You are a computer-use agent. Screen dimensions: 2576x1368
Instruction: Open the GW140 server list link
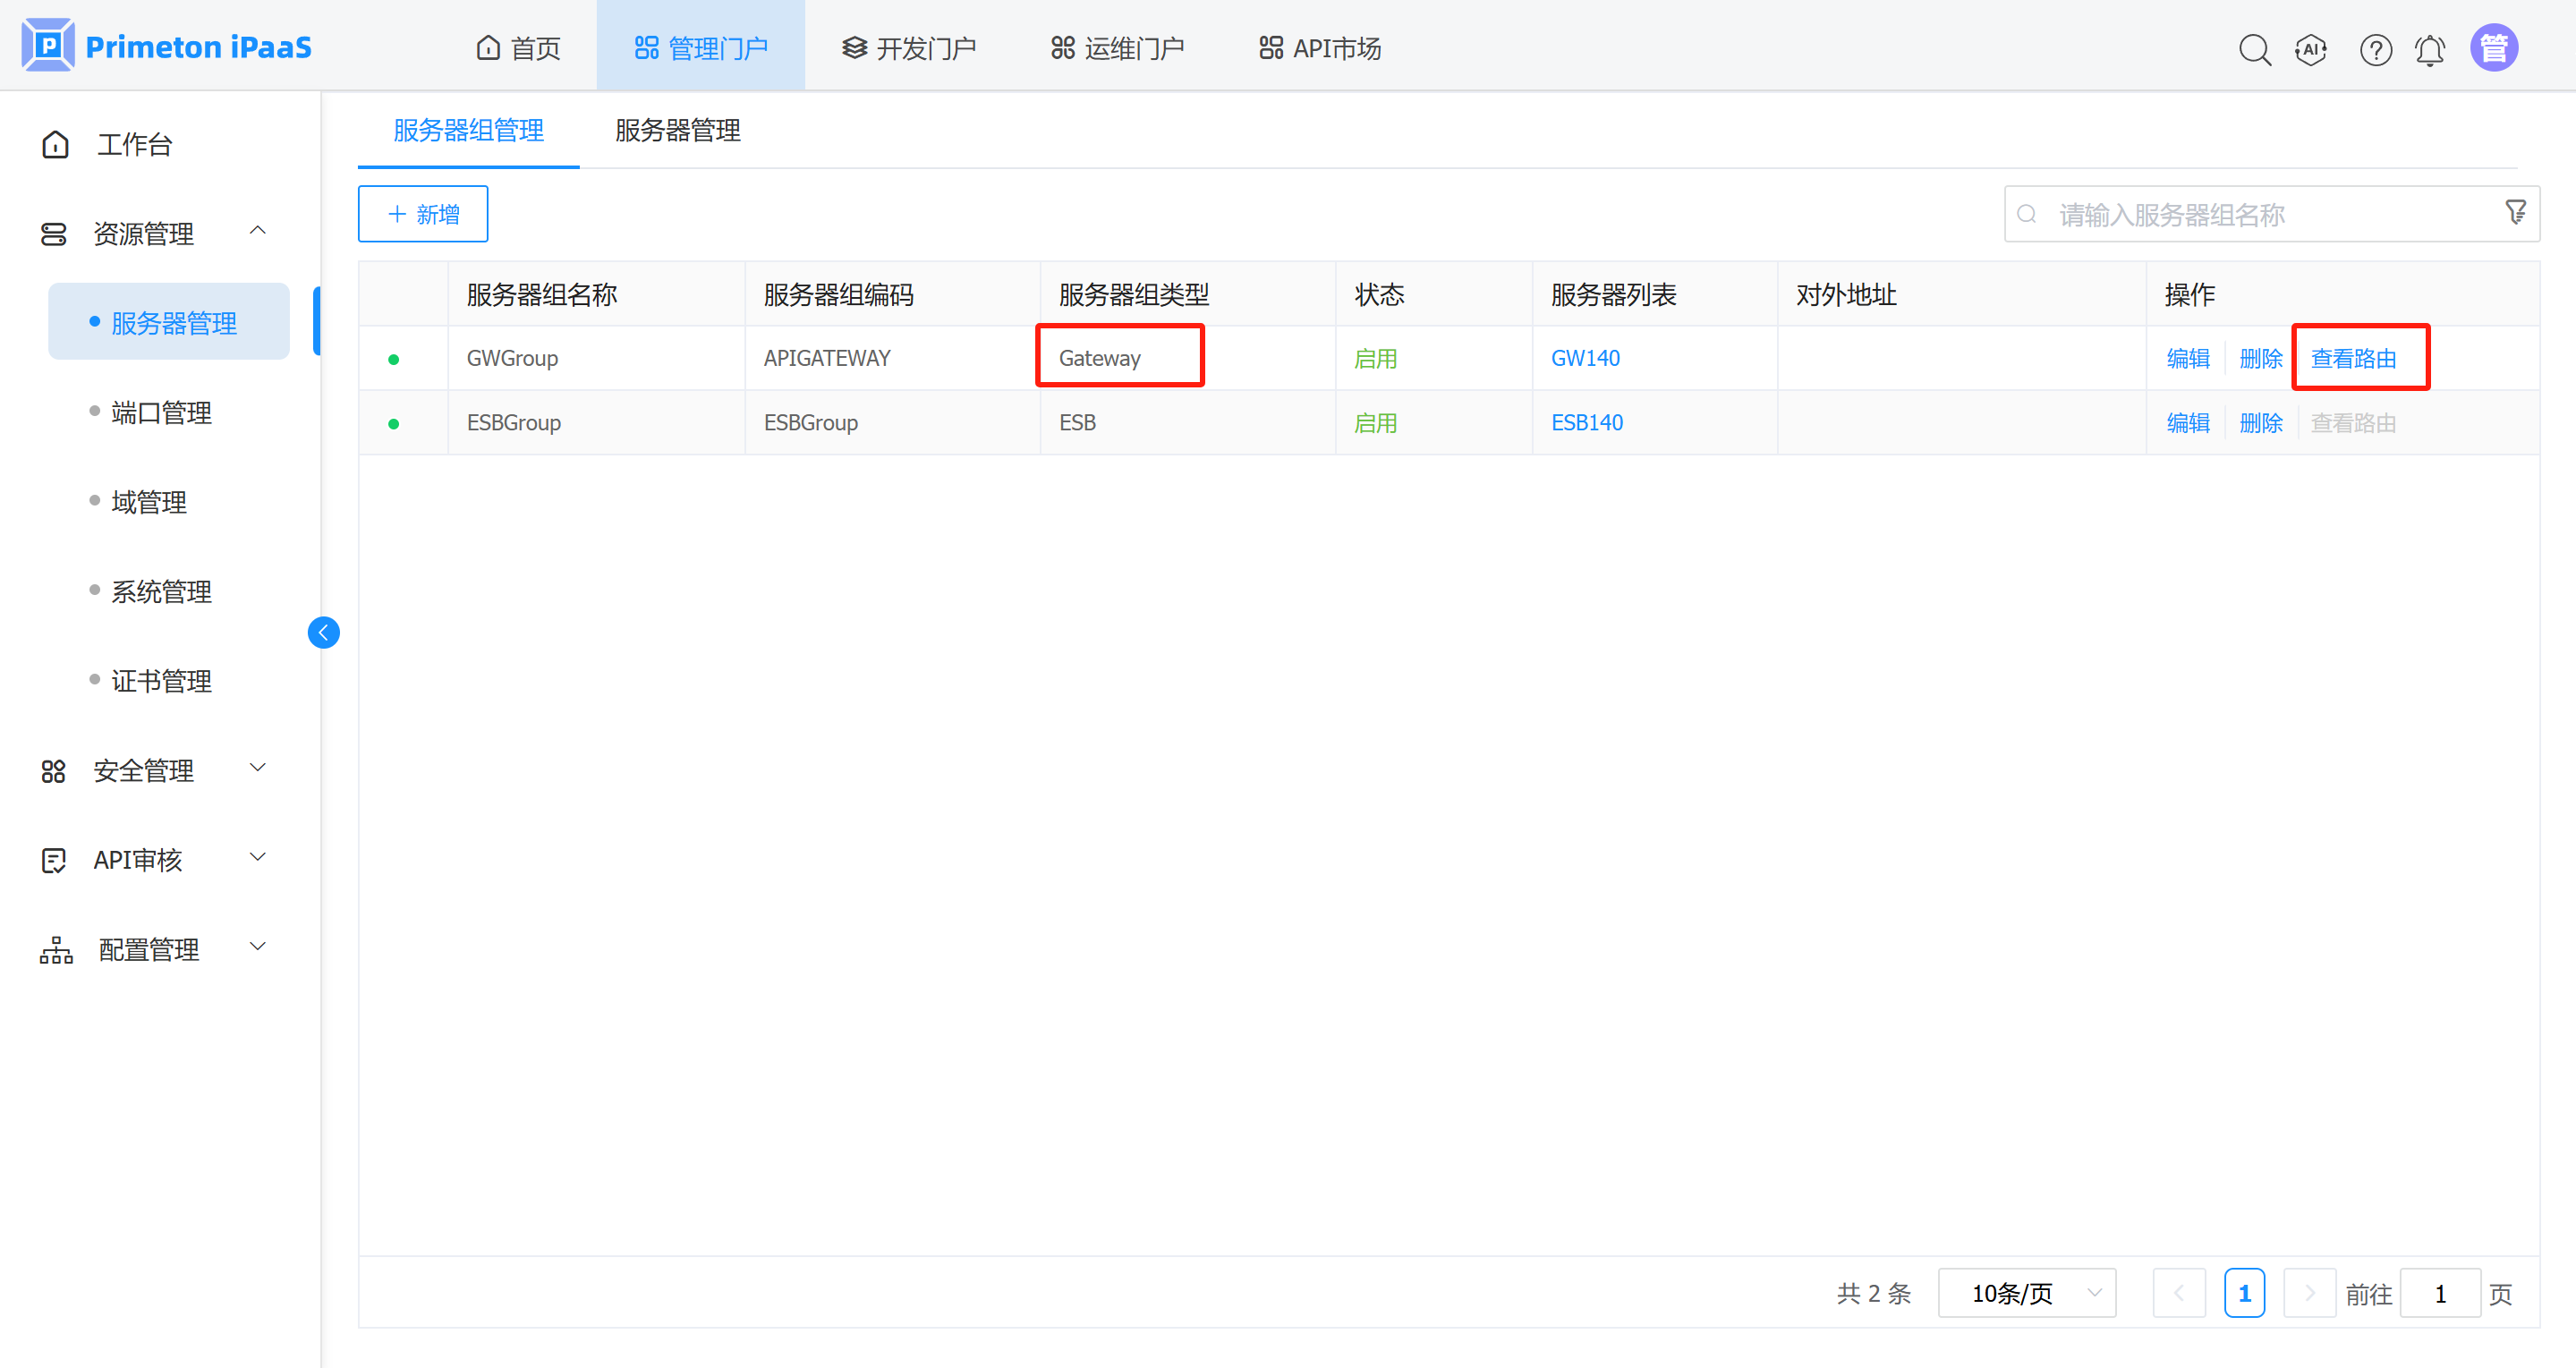[x=1585, y=357]
